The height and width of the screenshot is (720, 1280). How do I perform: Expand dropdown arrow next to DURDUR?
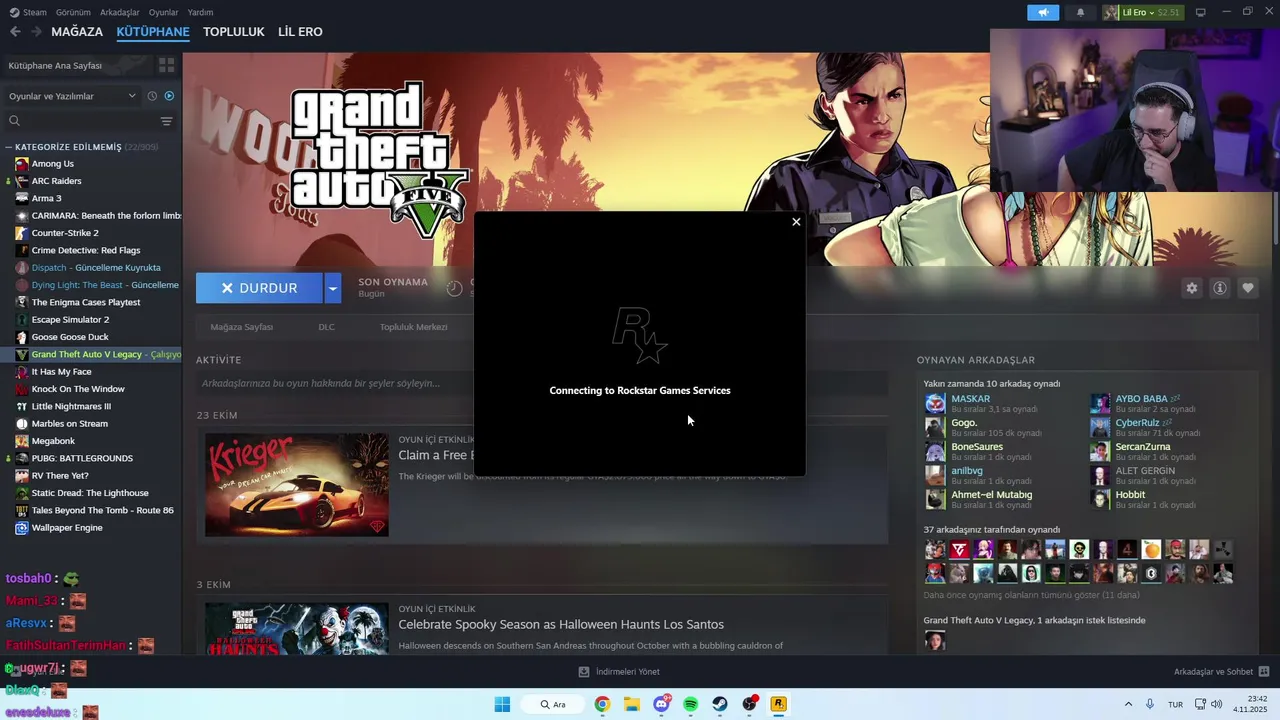[x=333, y=288]
